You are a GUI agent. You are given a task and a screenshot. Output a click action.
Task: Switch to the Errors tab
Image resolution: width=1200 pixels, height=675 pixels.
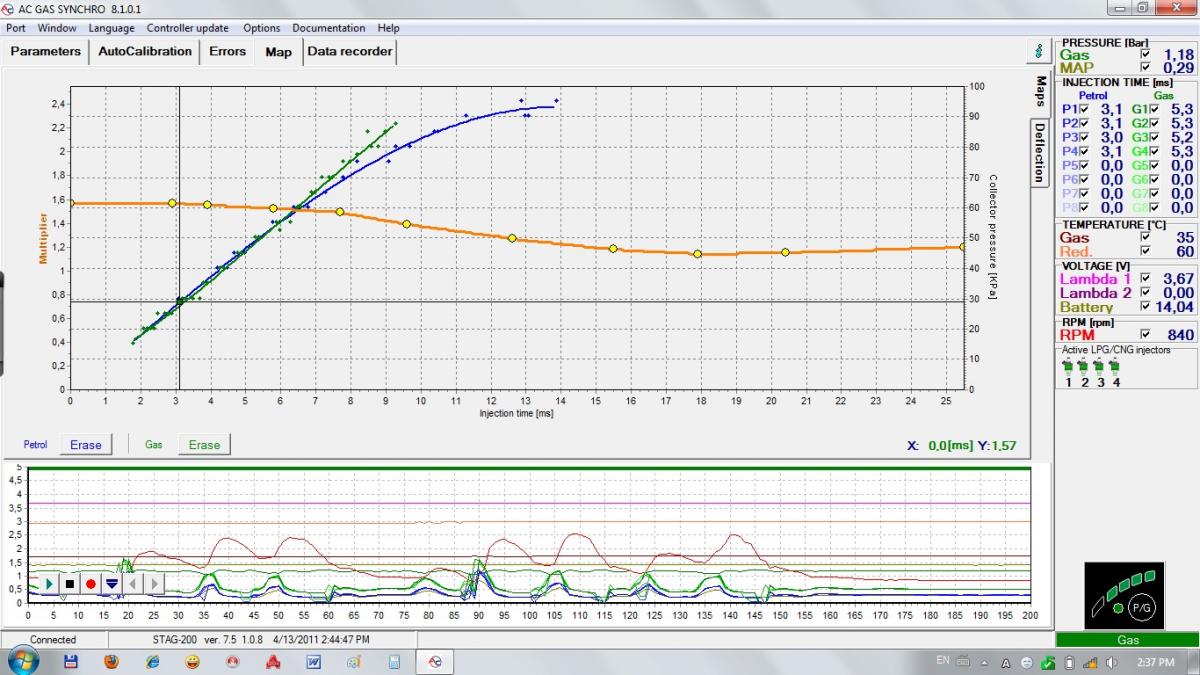(227, 51)
